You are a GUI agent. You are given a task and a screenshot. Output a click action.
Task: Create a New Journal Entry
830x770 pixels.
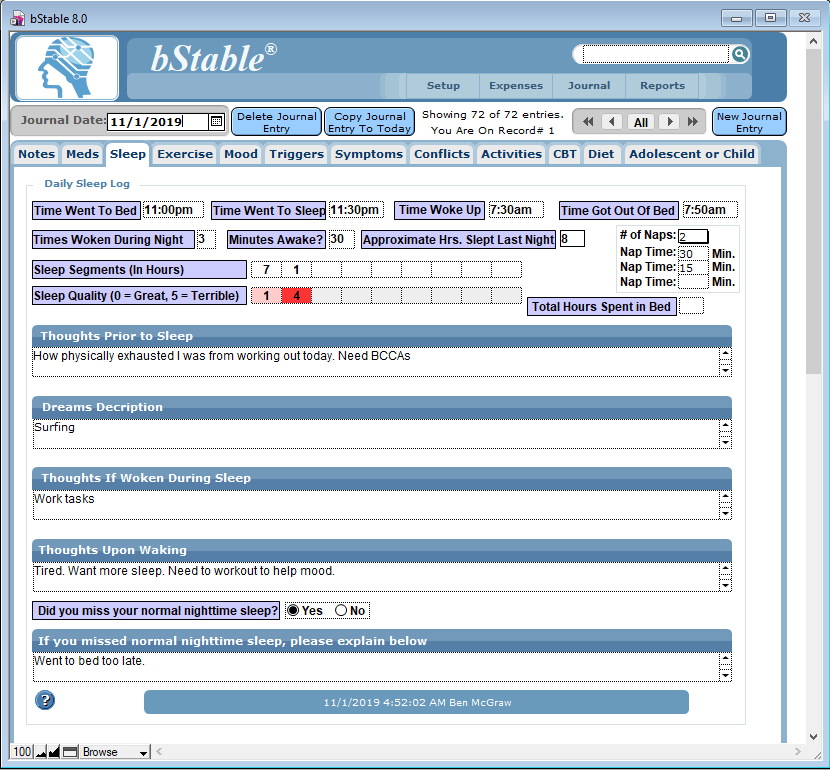coord(749,122)
